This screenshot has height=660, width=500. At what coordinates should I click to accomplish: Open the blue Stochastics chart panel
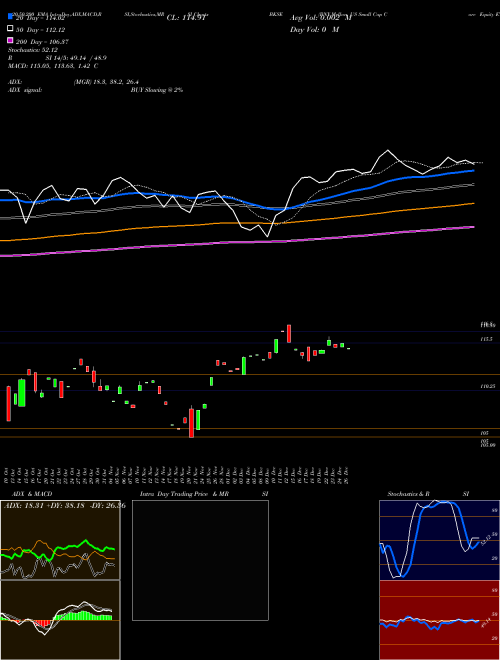point(439,540)
